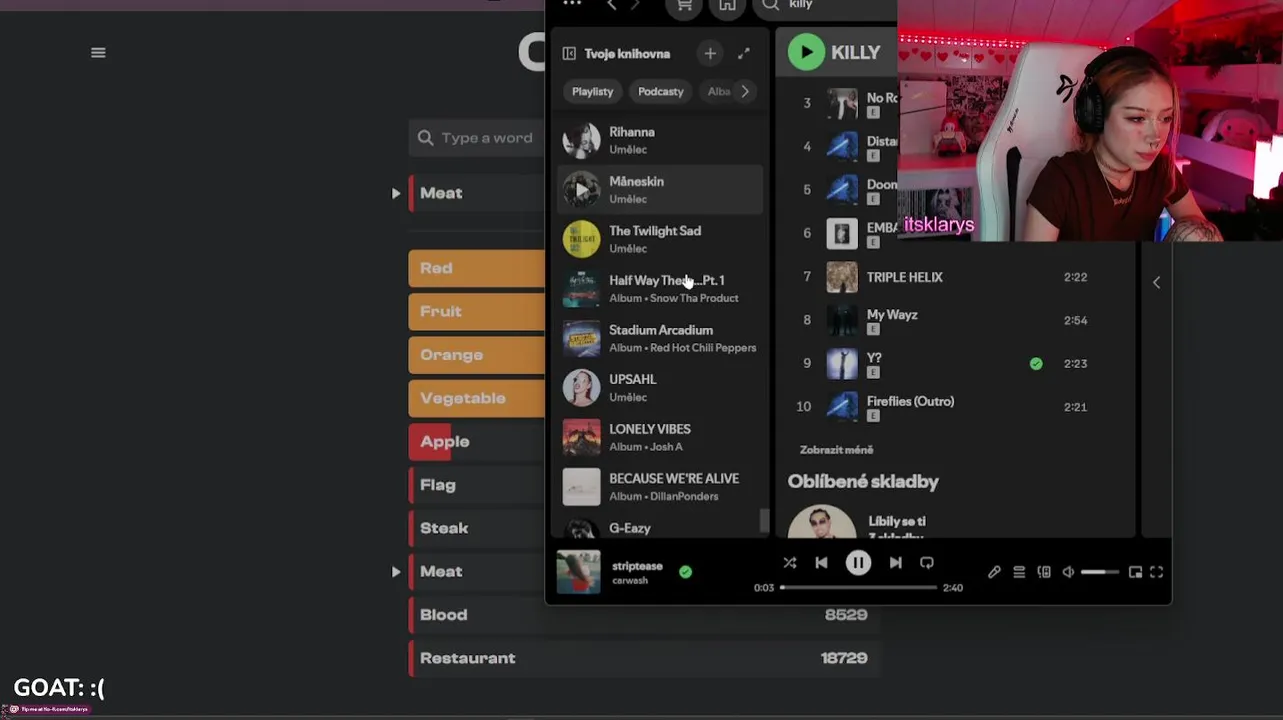Screen dimensions: 1283x720
Task: Open BECAUSE WE'RE ALIVE album entry
Action: (660, 487)
